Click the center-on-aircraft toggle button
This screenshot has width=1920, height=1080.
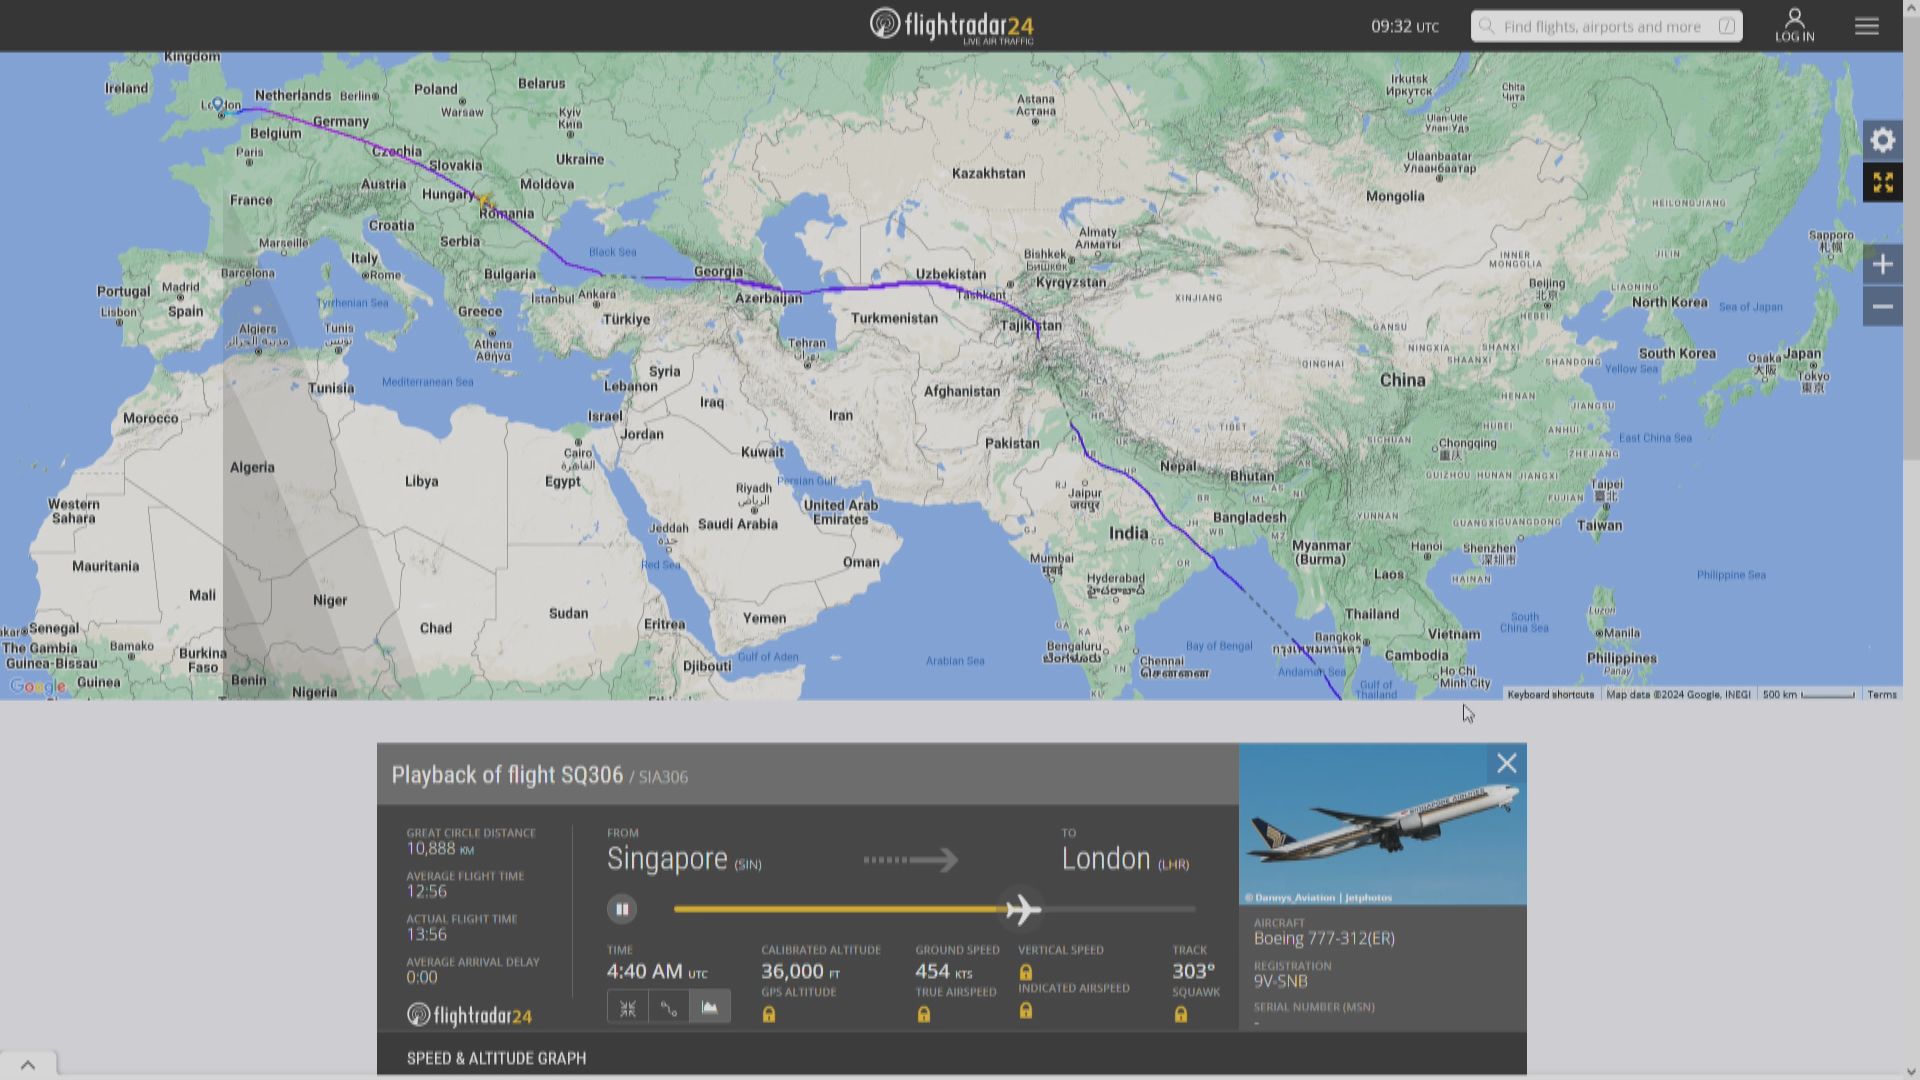click(x=628, y=1008)
